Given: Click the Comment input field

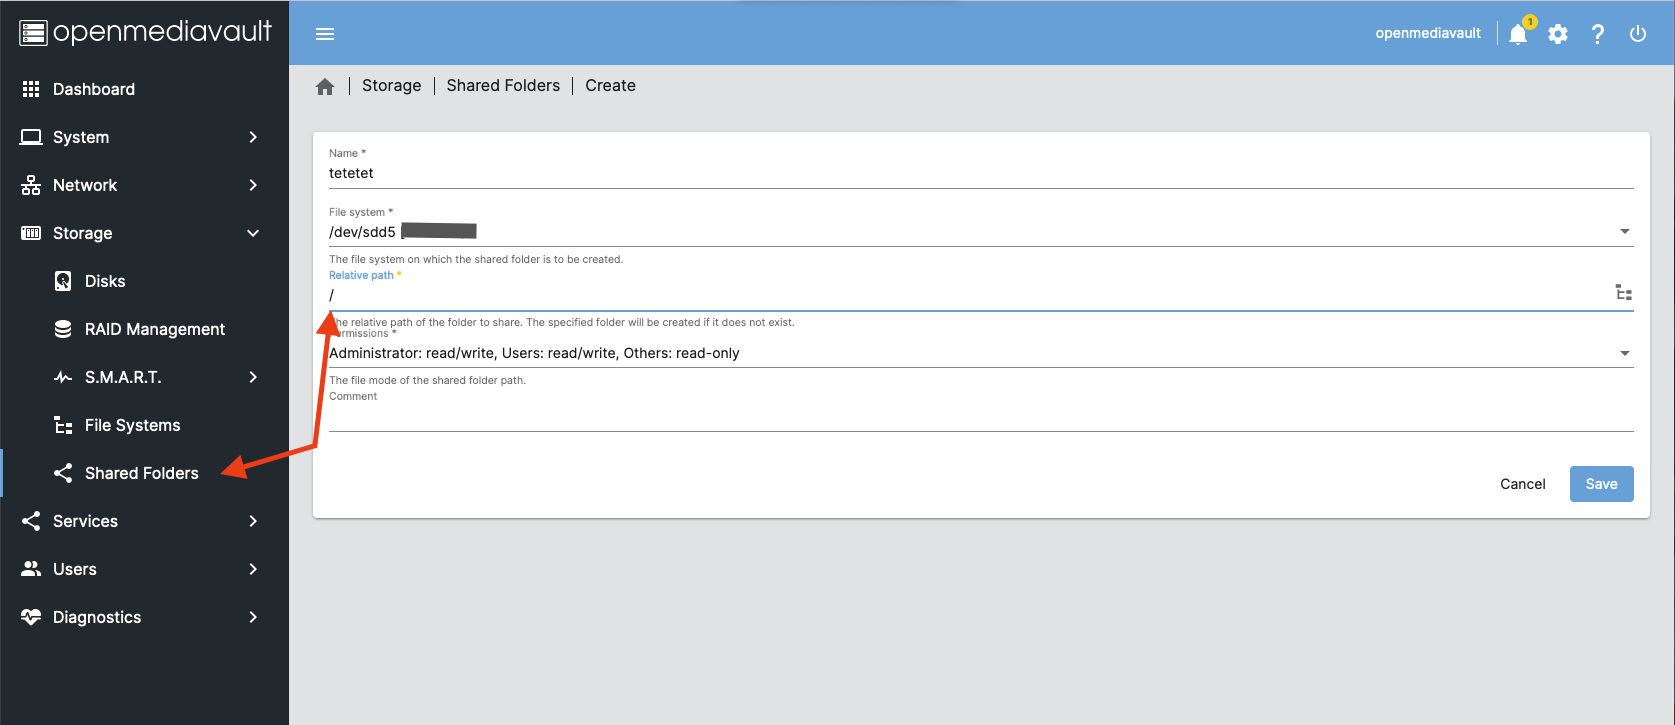Looking at the screenshot, I should [981, 415].
